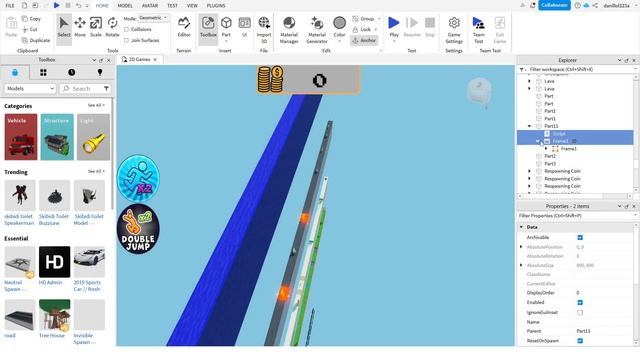This screenshot has height=360, width=640.
Task: Activate the Rotate tool
Action: tap(112, 27)
